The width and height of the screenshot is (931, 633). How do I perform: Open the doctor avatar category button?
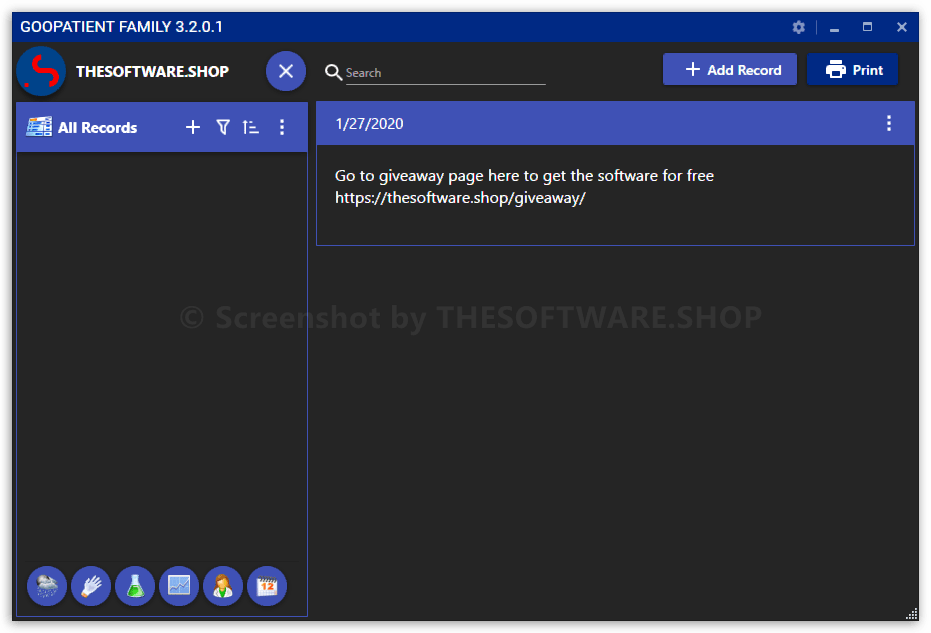(x=223, y=586)
